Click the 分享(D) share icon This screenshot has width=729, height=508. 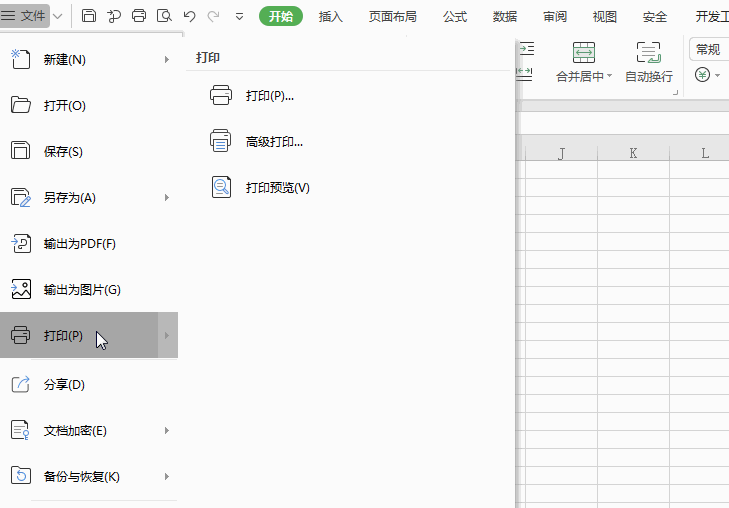click(20, 384)
